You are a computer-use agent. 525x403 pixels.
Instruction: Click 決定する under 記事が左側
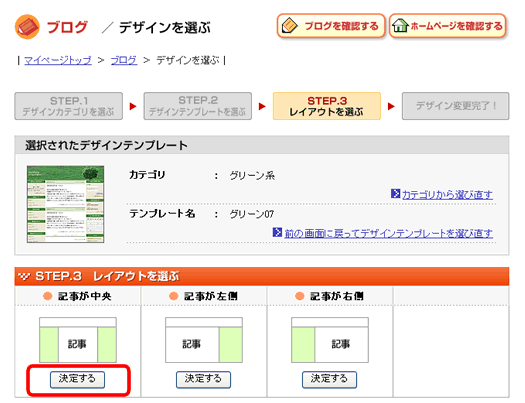(203, 380)
